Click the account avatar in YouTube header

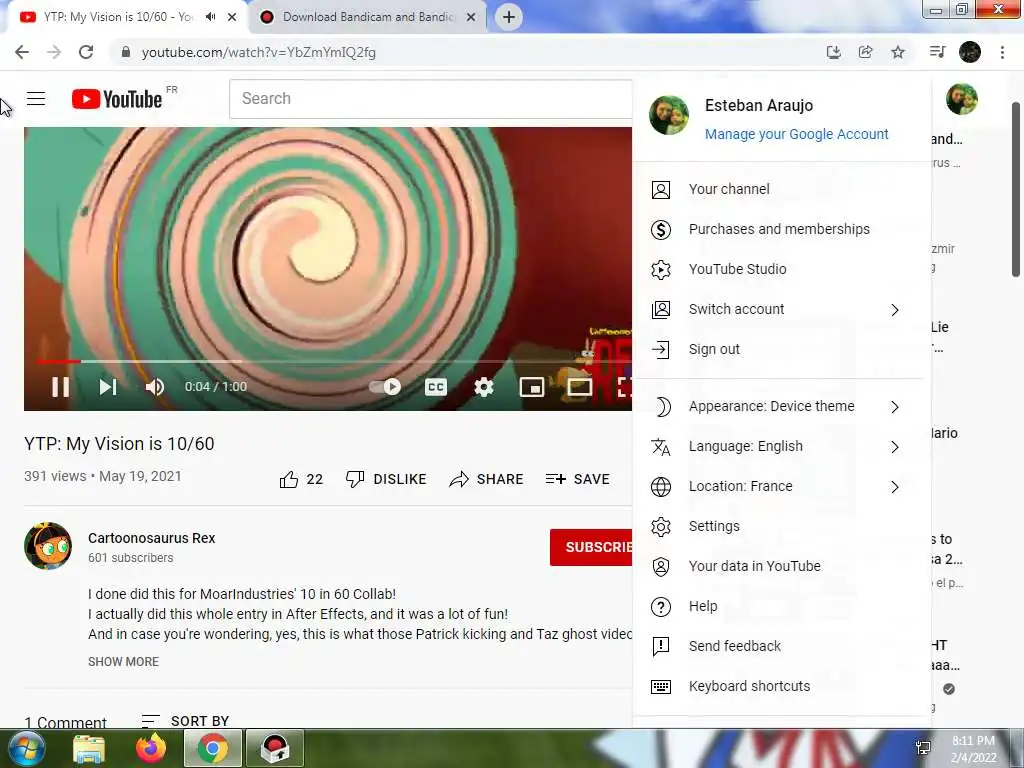[x=961, y=99]
